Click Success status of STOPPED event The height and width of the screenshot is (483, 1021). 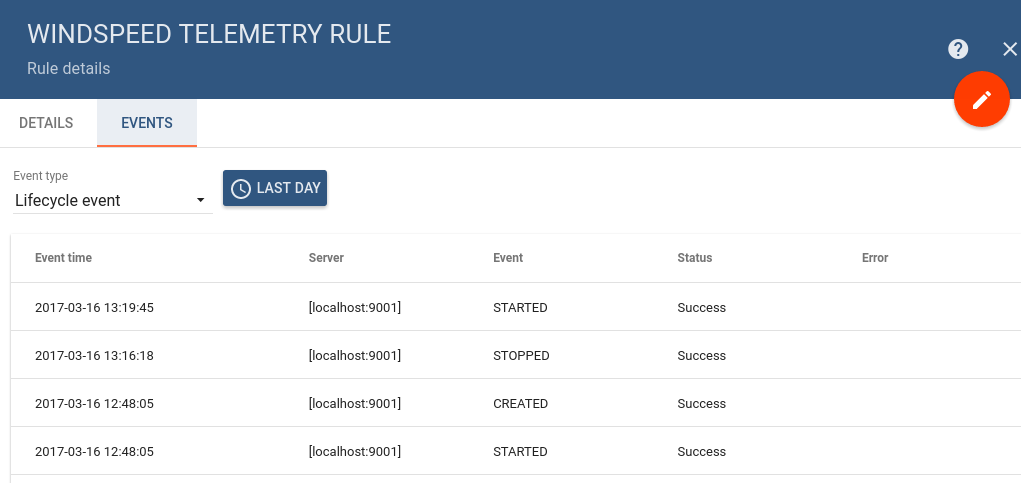coord(701,355)
